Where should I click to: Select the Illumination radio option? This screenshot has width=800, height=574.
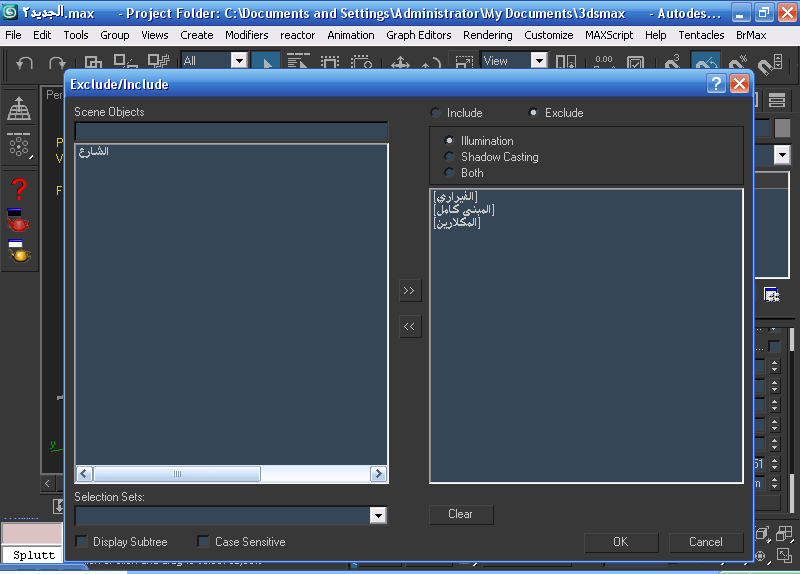pyautogui.click(x=449, y=141)
